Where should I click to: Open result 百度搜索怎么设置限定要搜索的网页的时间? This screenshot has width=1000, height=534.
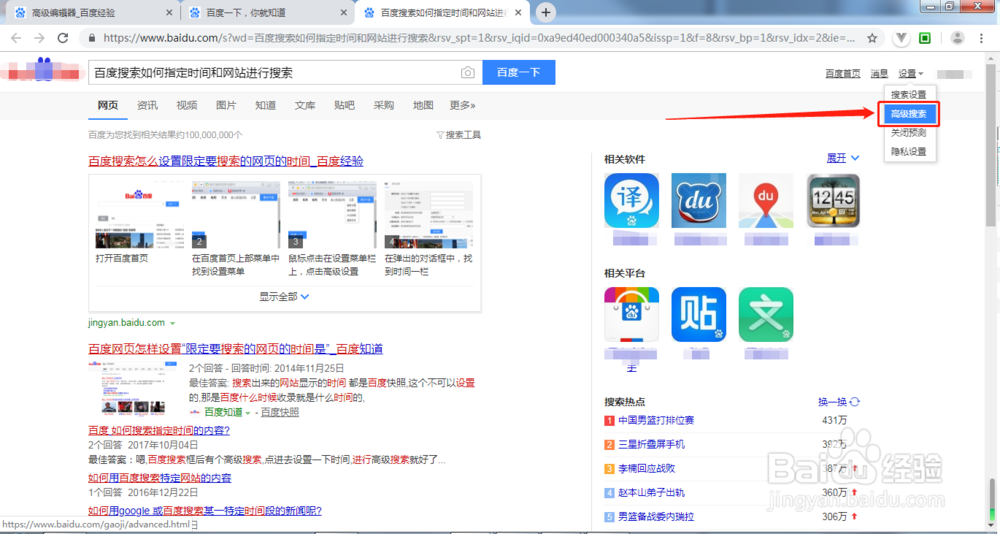[x=226, y=161]
